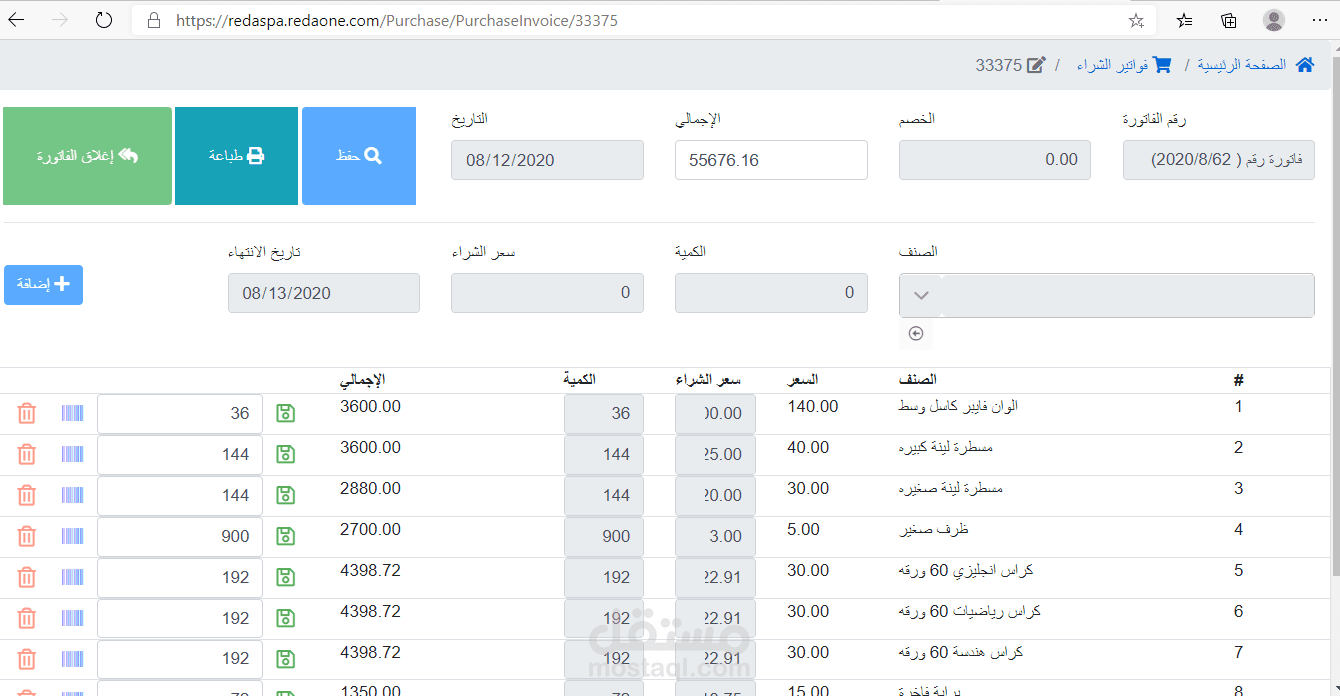The height and width of the screenshot is (696, 1340).
Task: Click gray الكمية cell 144 in row 2
Action: [x=604, y=455]
